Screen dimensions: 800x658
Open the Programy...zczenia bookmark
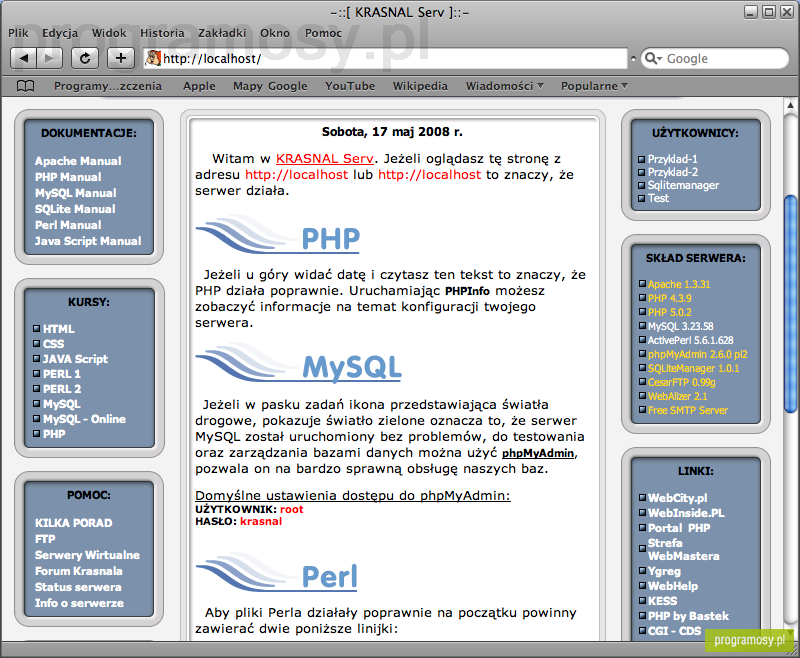[x=108, y=86]
